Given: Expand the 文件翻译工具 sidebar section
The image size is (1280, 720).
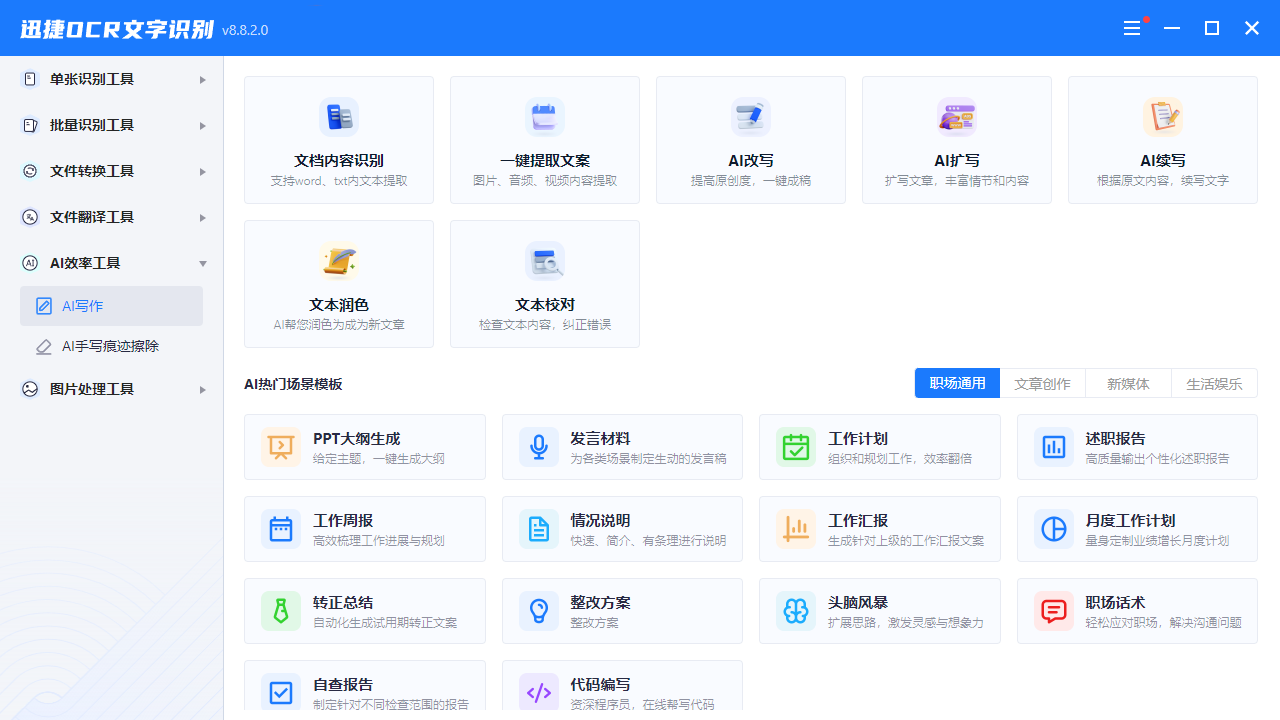Looking at the screenshot, I should [110, 217].
